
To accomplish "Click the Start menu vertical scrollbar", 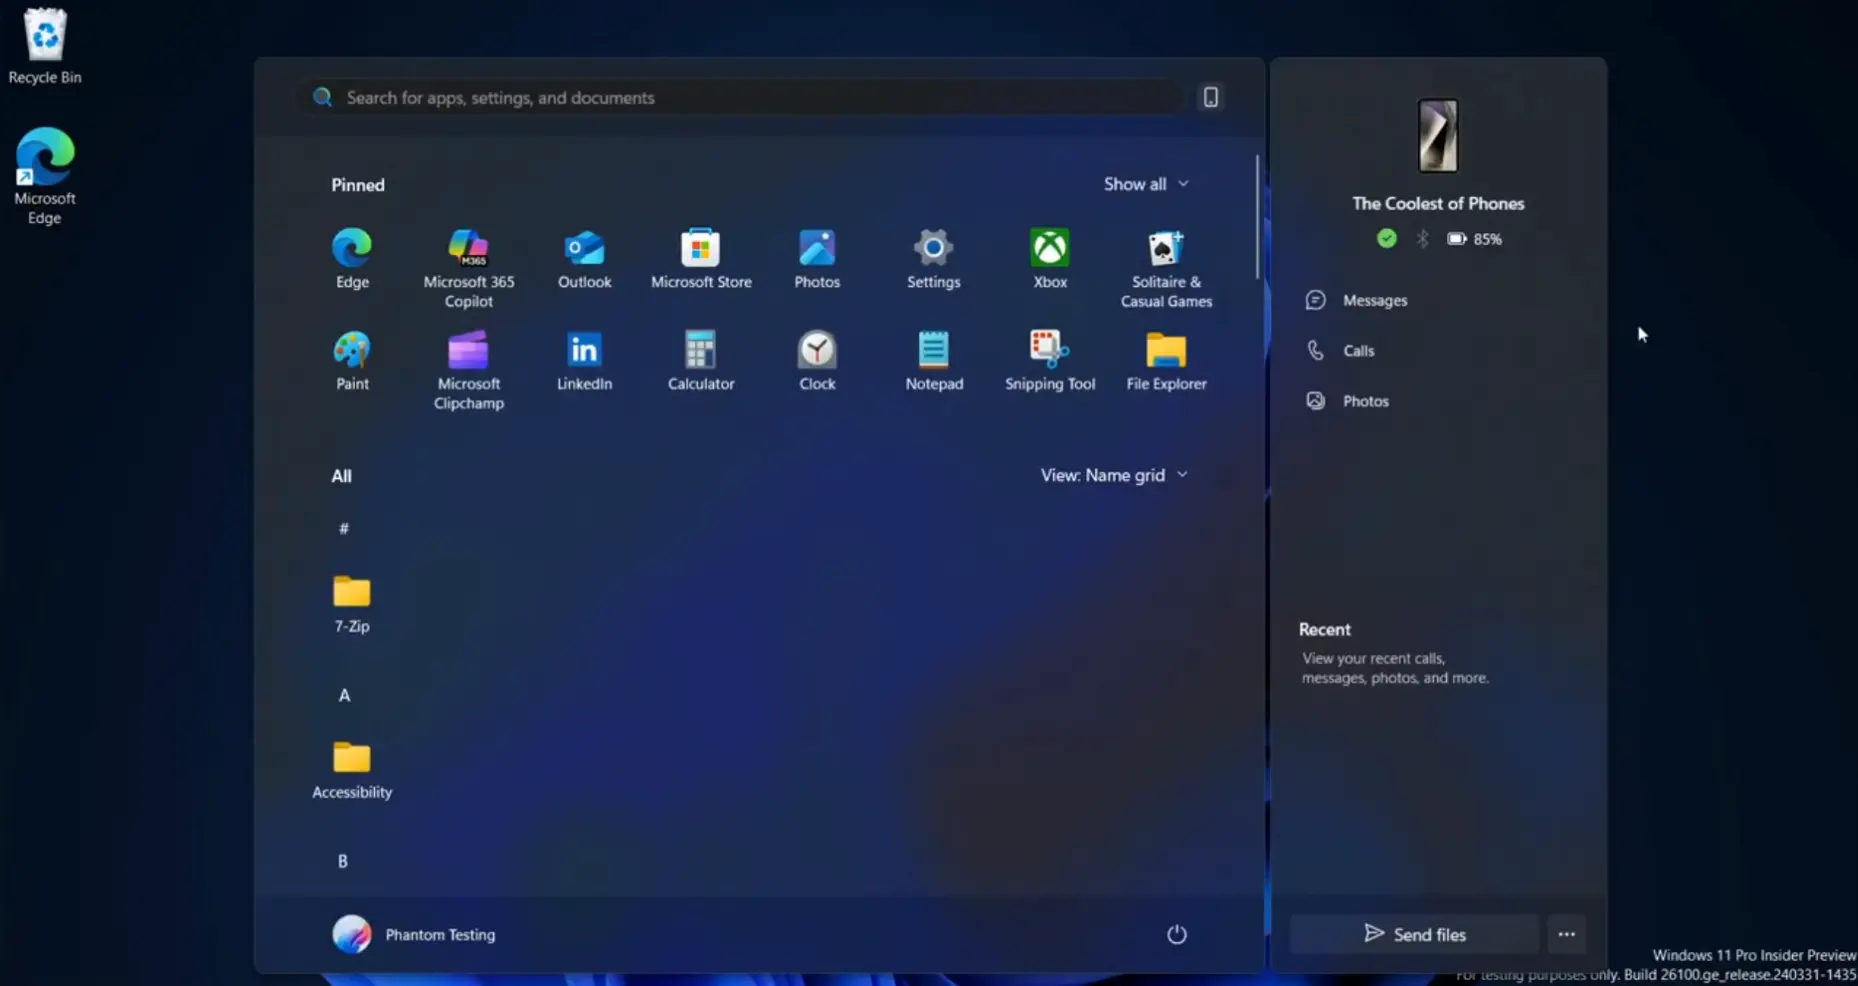I will 1257,216.
